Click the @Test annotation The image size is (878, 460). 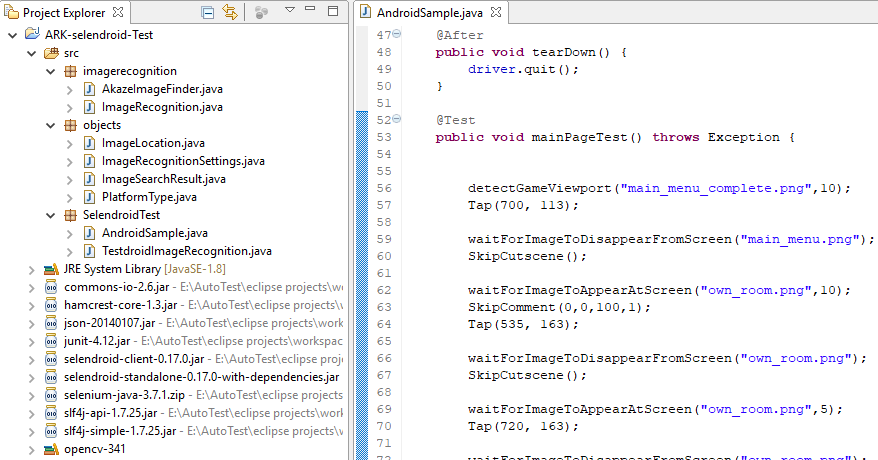(456, 120)
